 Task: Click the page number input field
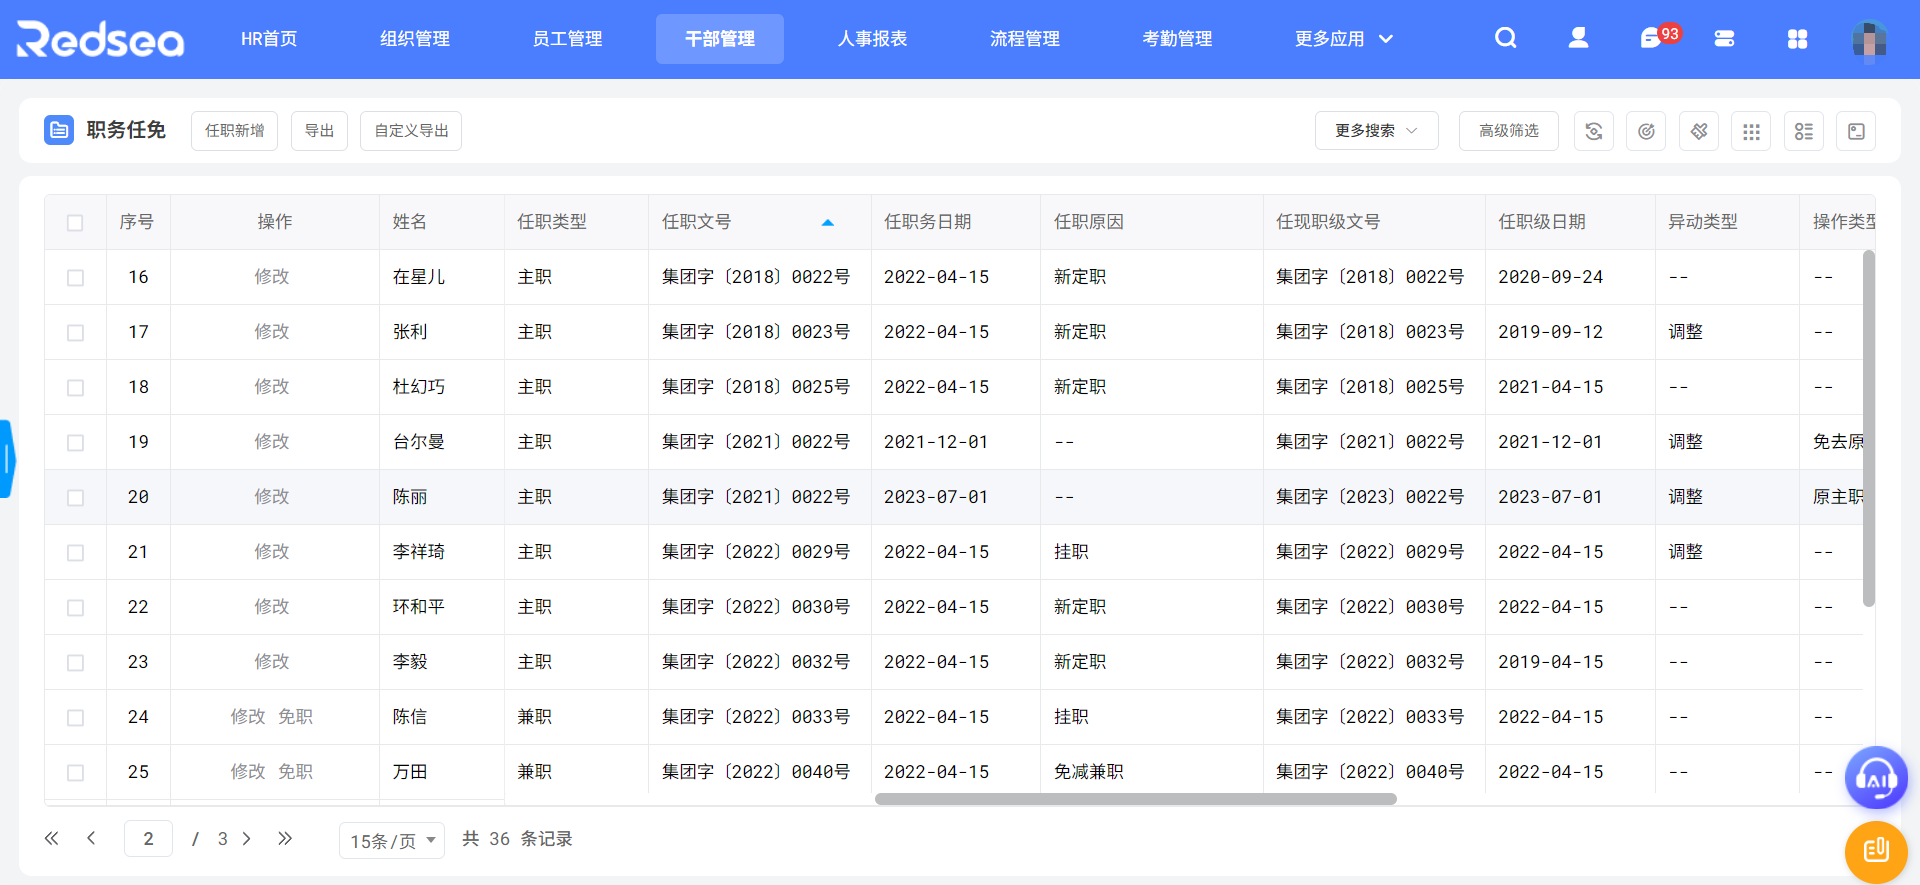(x=148, y=839)
